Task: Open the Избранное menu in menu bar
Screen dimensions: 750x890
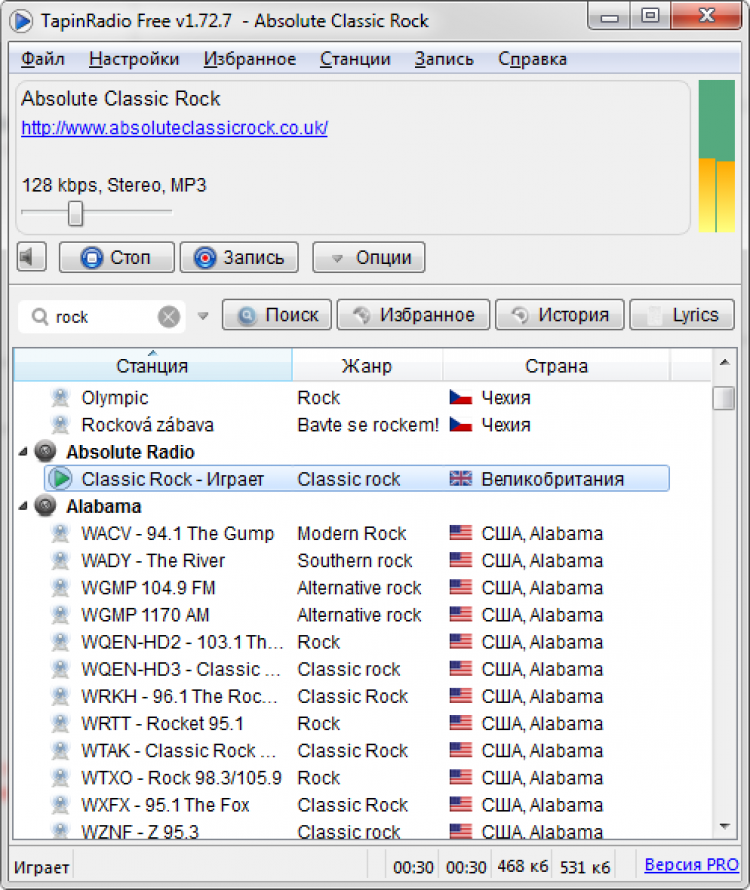Action: pos(250,58)
